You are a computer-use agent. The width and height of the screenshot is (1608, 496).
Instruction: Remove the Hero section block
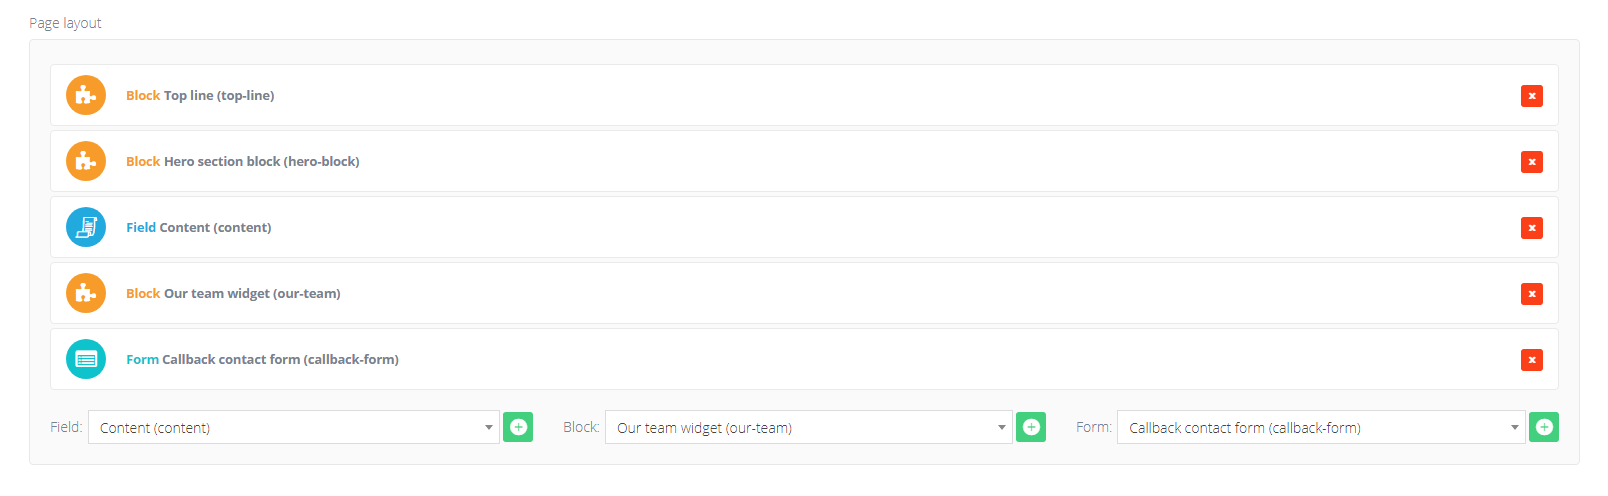pyautogui.click(x=1531, y=162)
